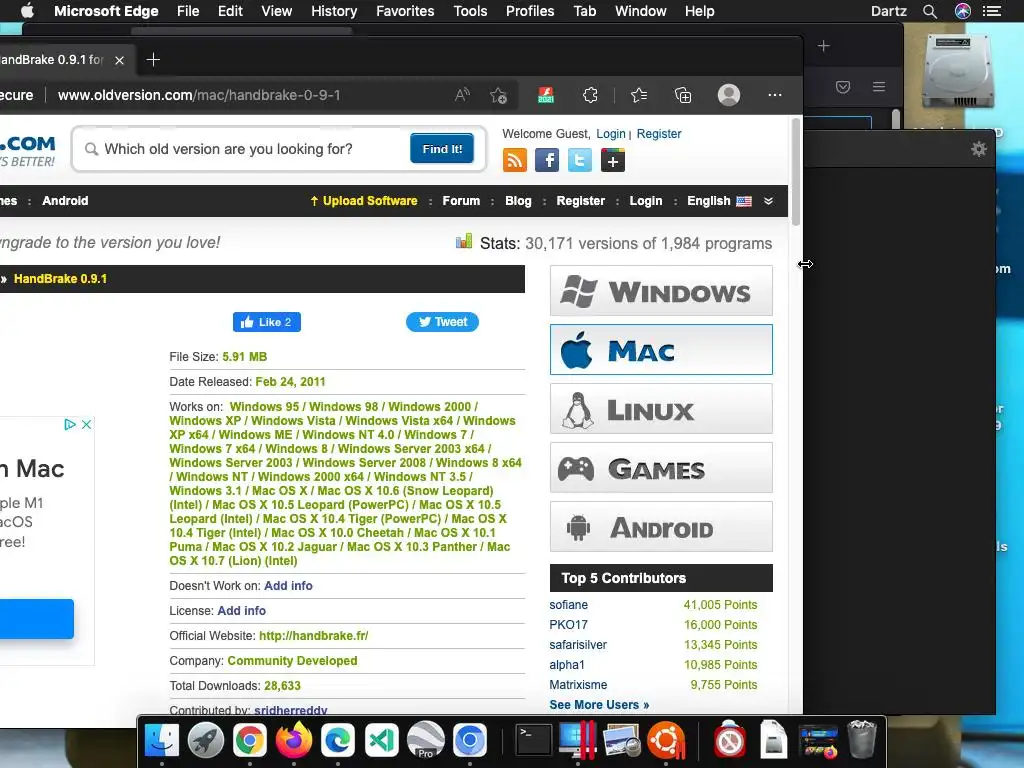This screenshot has width=1024, height=768.
Task: Open the hamburger menu in the background window
Action: pos(879,87)
